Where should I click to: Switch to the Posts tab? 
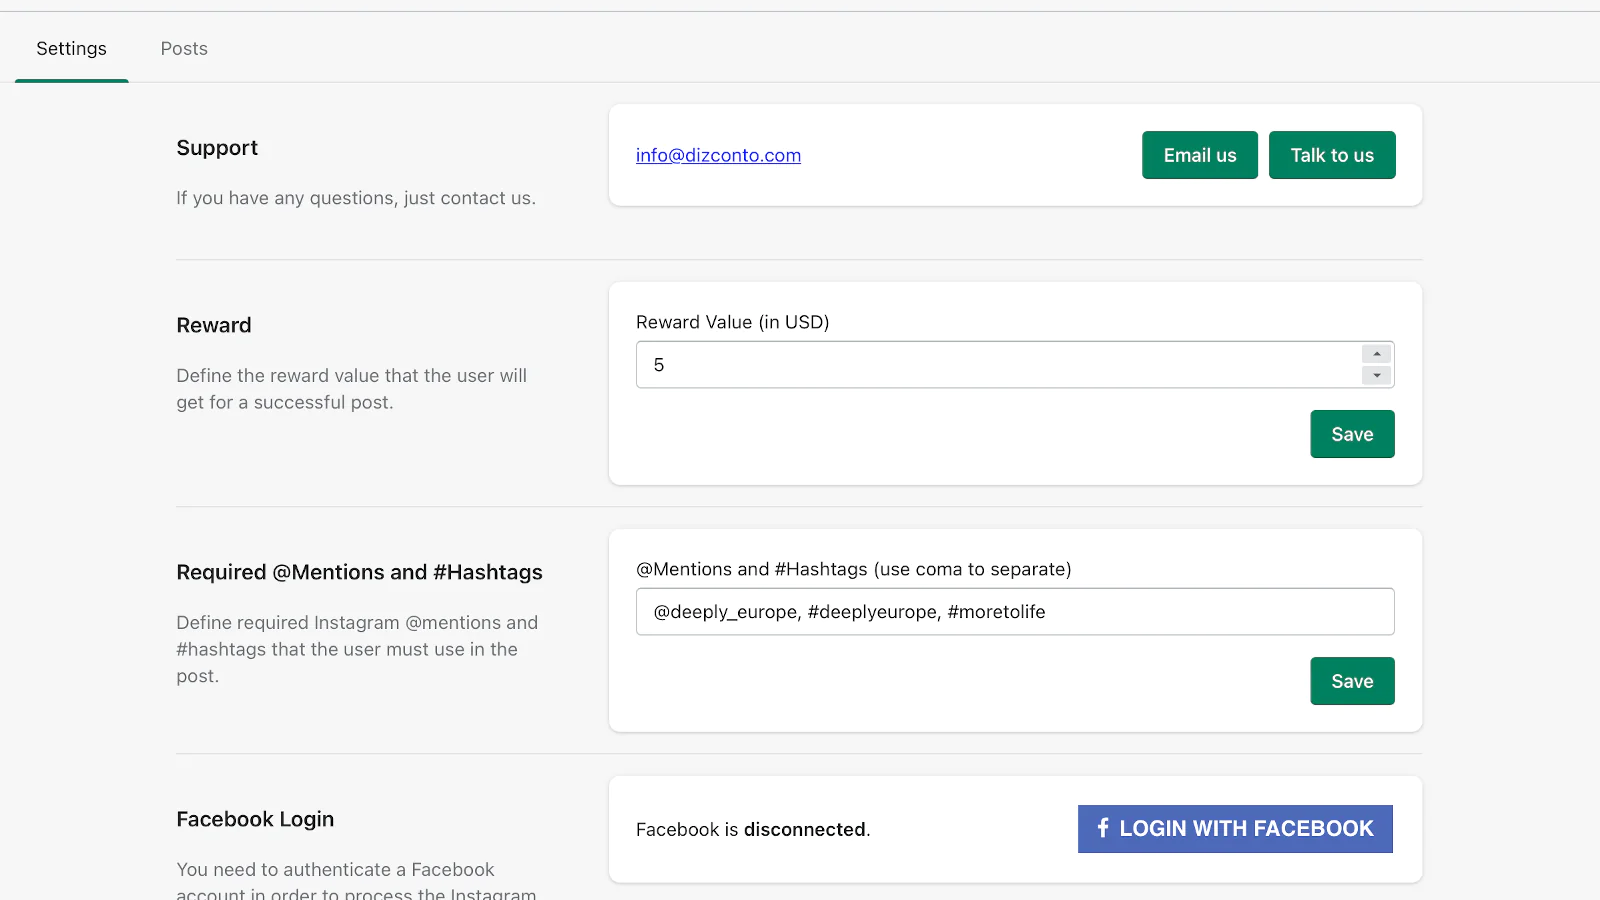(x=184, y=48)
